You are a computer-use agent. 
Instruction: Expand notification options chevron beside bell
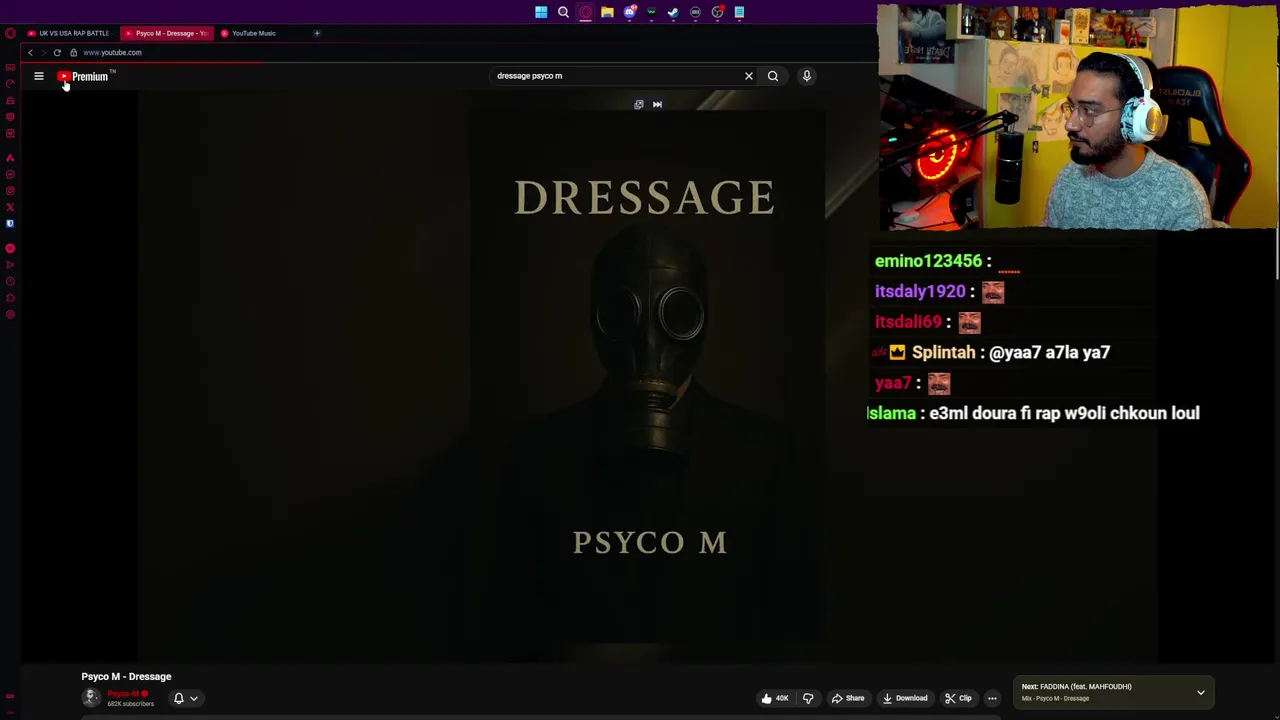tap(194, 698)
